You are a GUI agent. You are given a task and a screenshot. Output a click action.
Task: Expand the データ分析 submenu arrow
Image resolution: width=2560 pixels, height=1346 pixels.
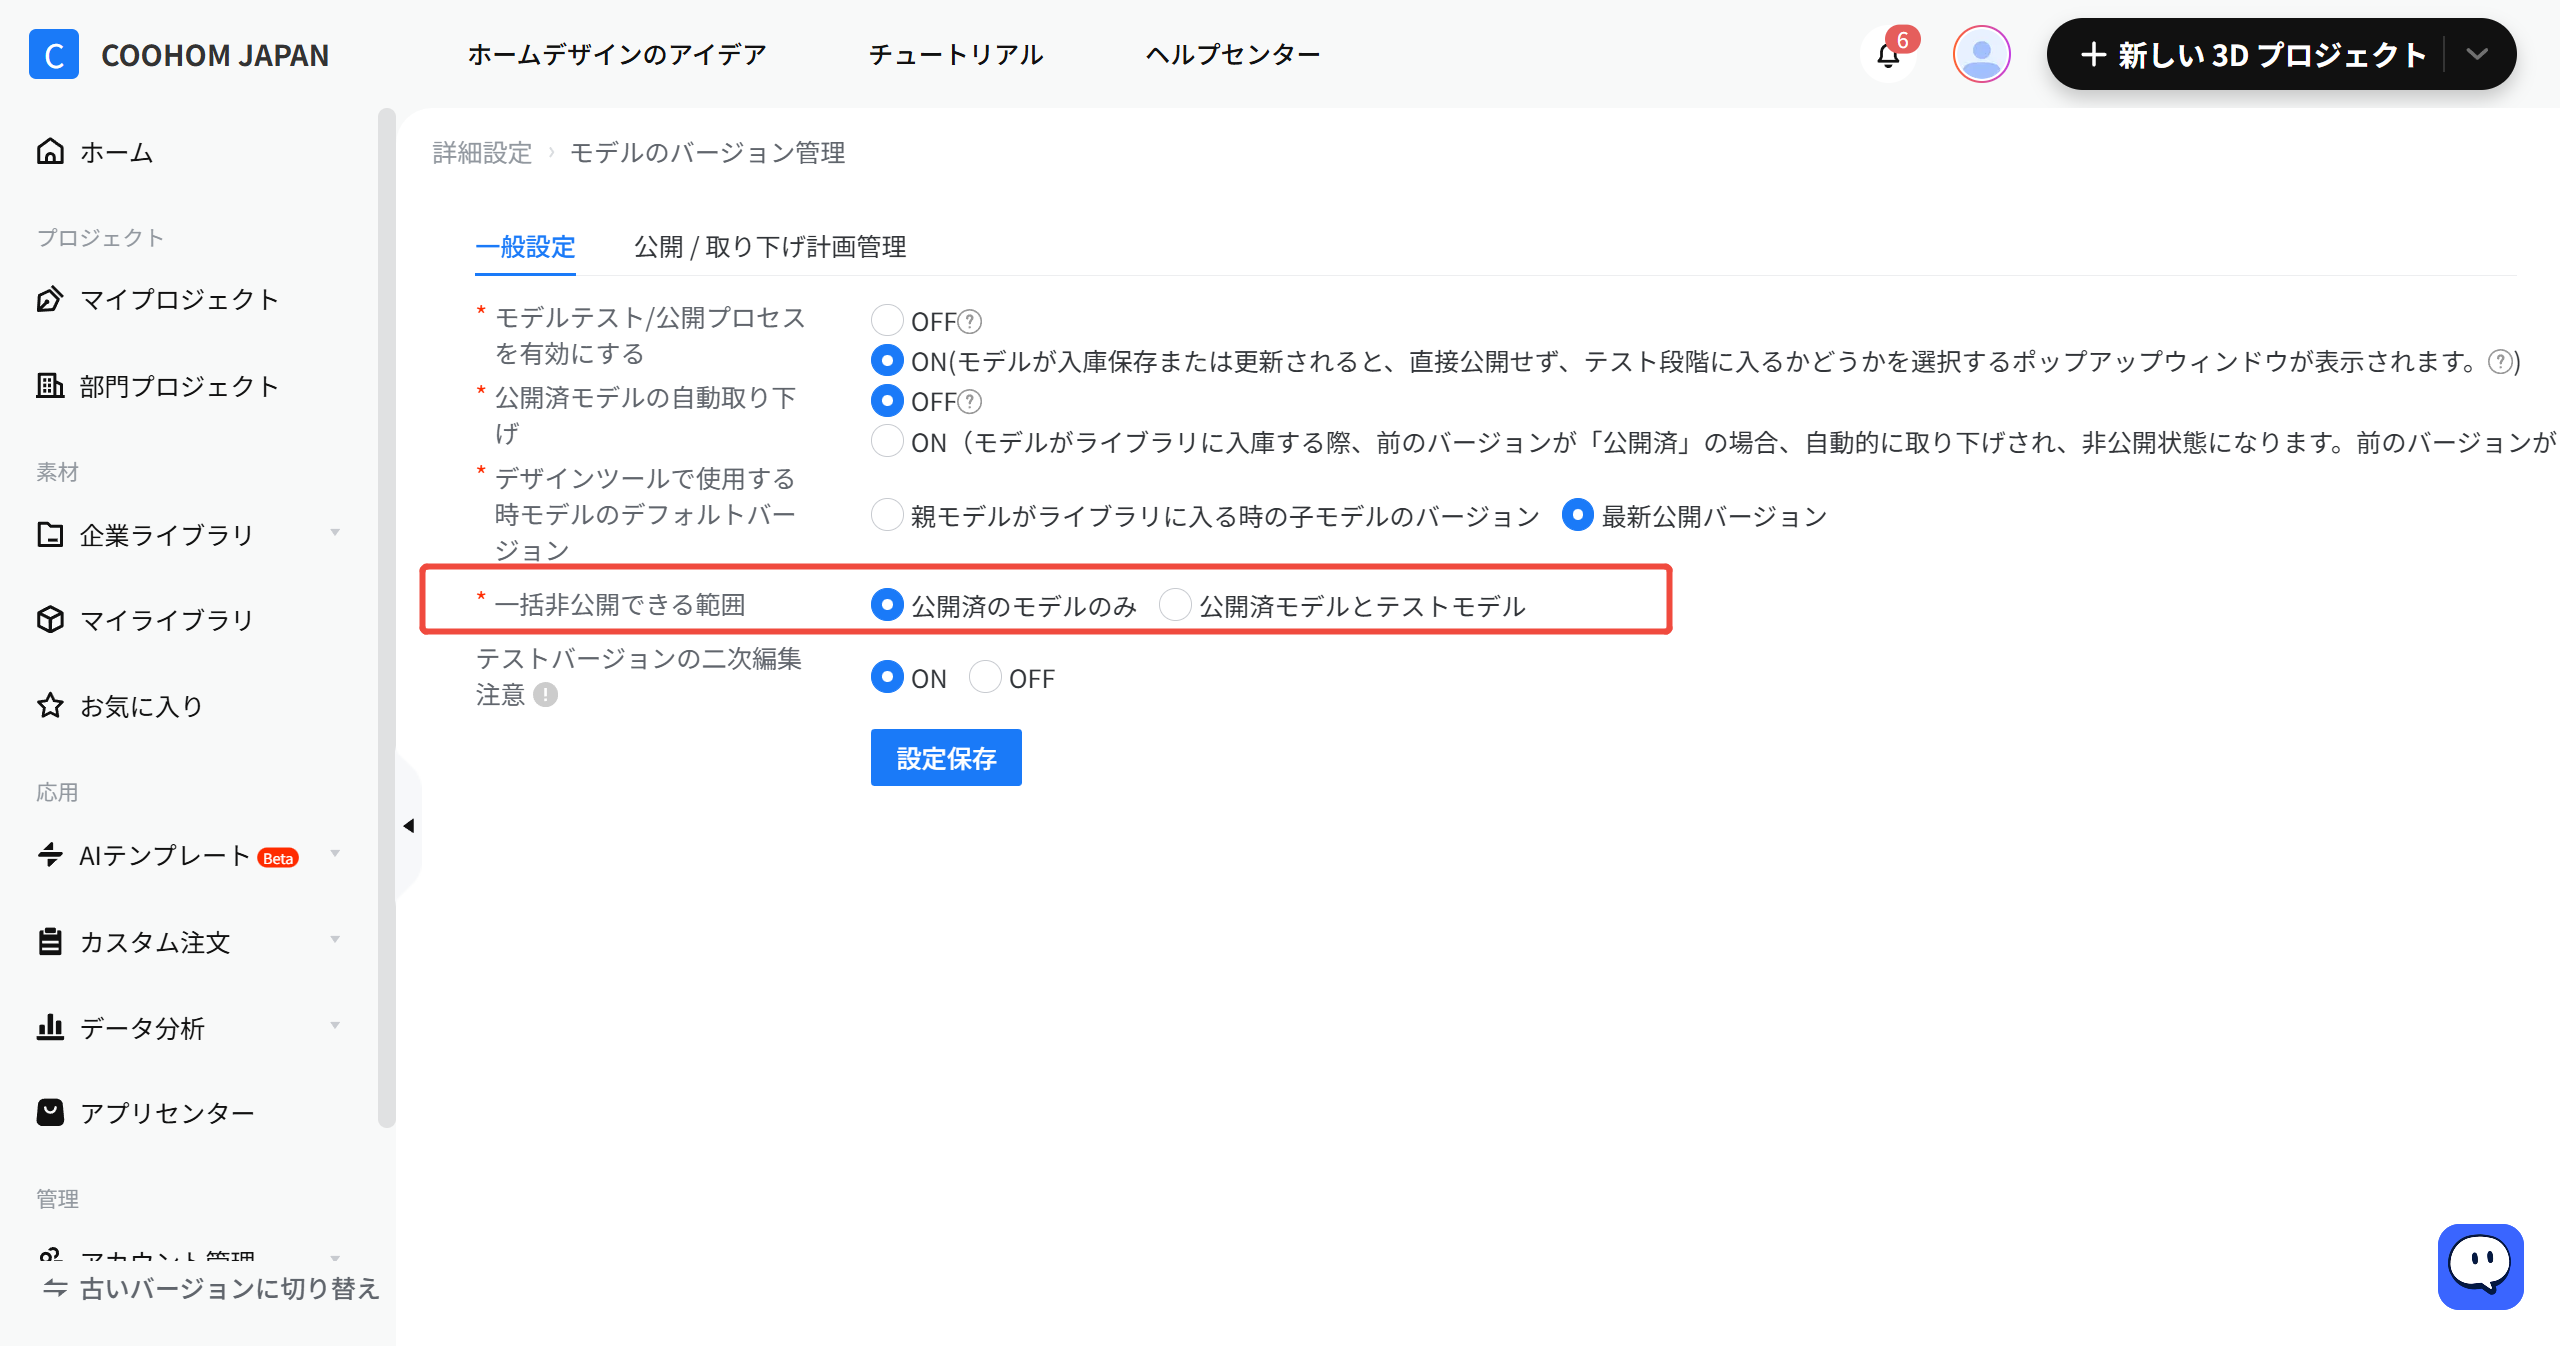pyautogui.click(x=336, y=1026)
